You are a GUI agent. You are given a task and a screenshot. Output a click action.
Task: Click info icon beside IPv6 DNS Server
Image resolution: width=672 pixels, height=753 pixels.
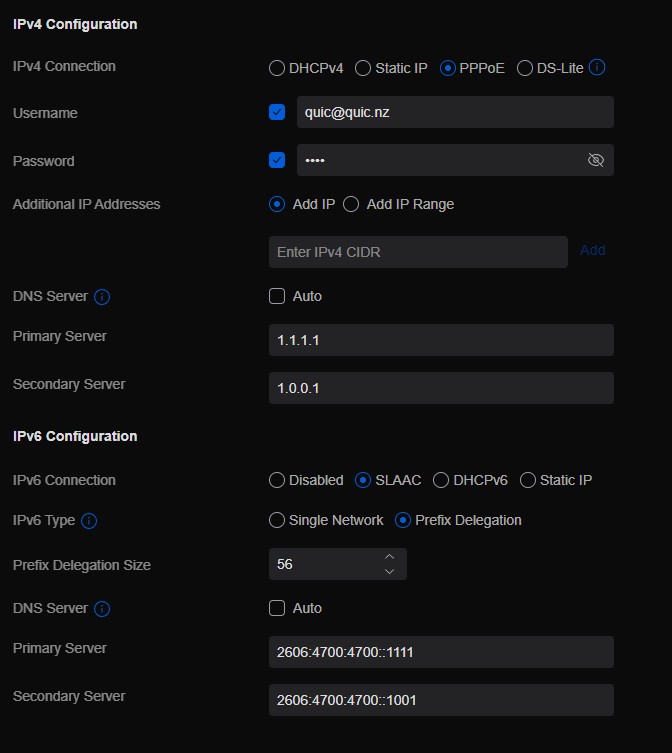click(x=102, y=609)
